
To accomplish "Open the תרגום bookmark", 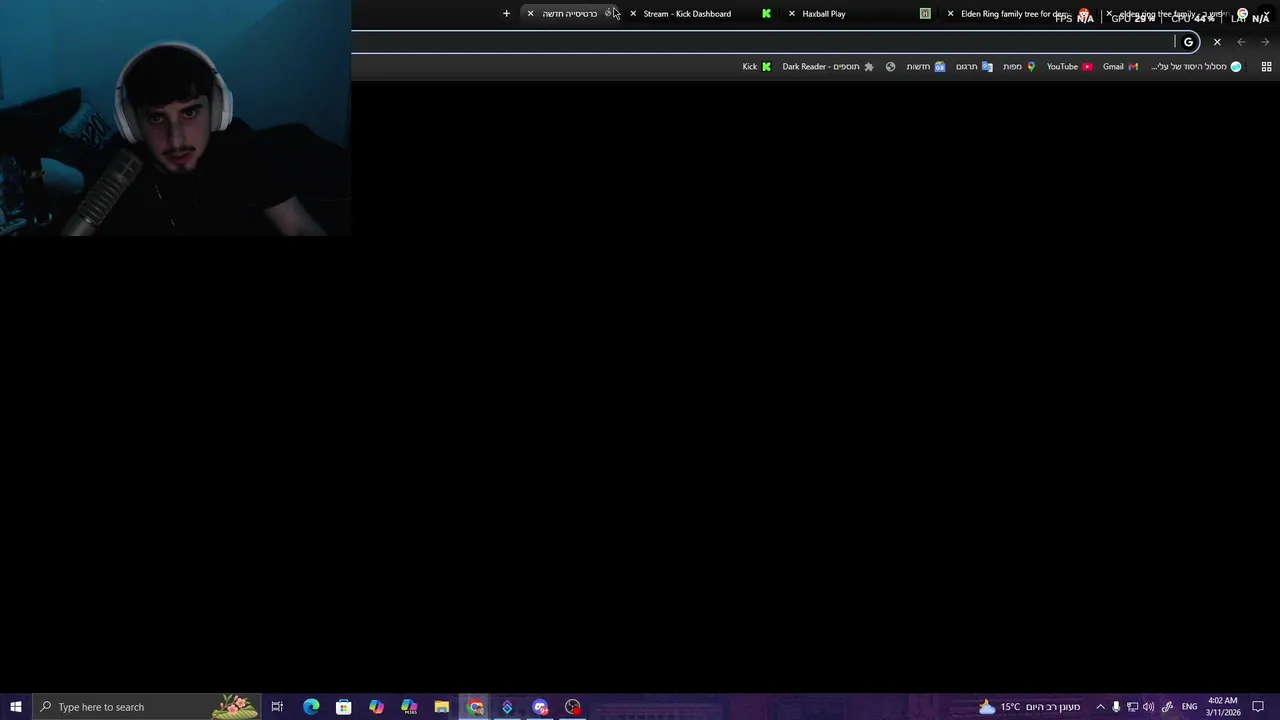I will pos(974,66).
